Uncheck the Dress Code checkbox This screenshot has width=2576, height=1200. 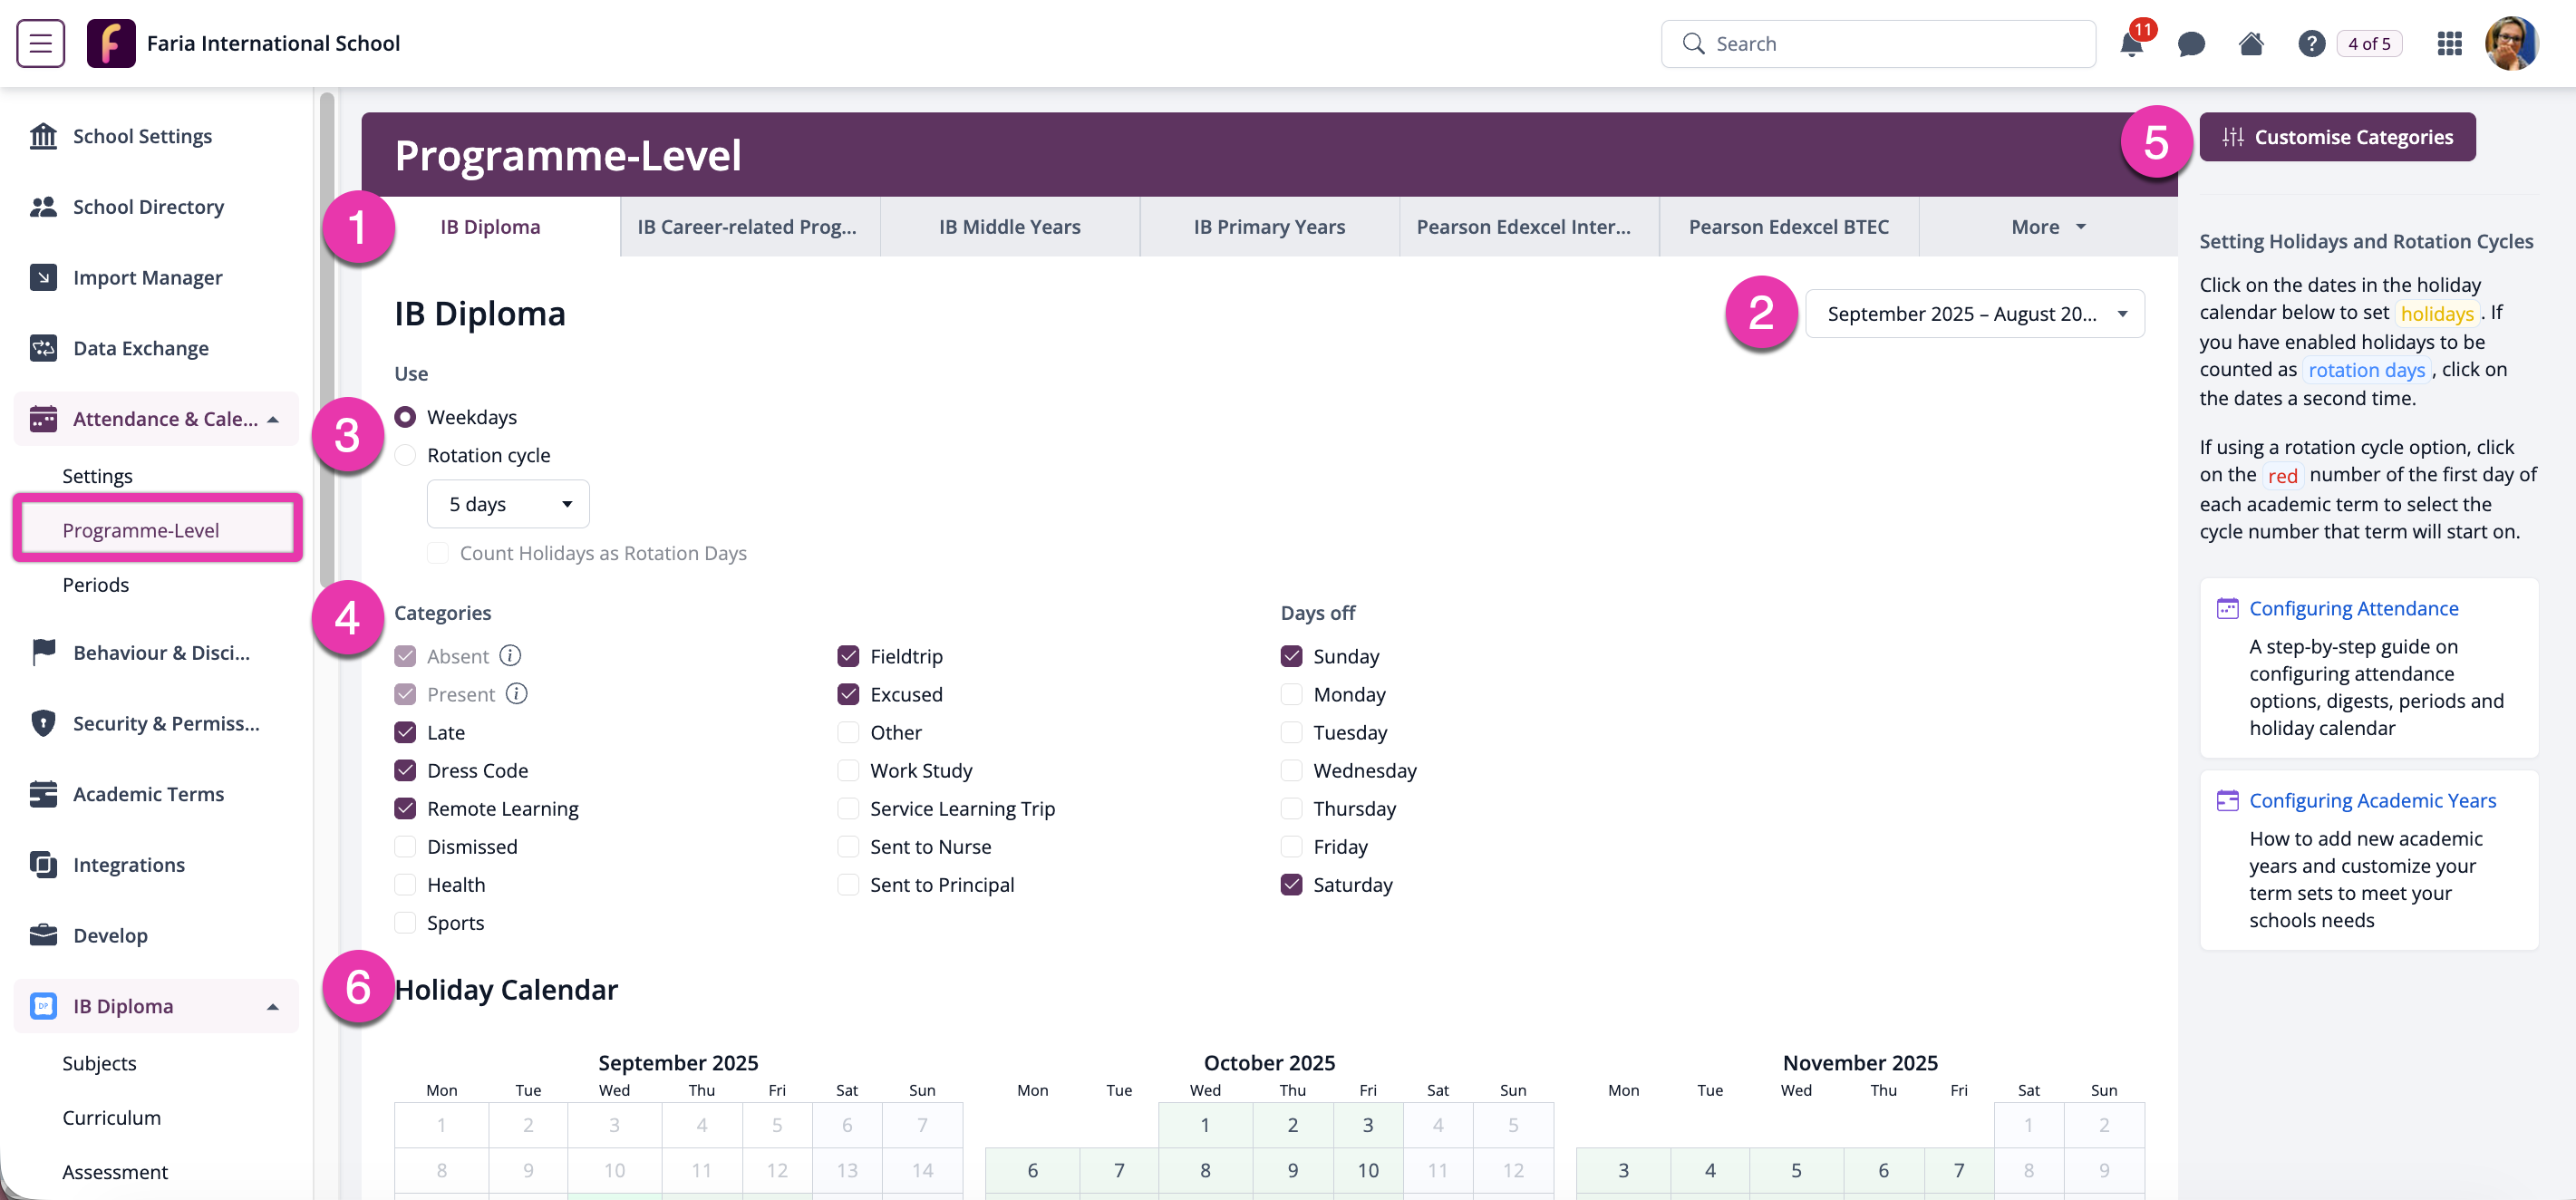(405, 770)
